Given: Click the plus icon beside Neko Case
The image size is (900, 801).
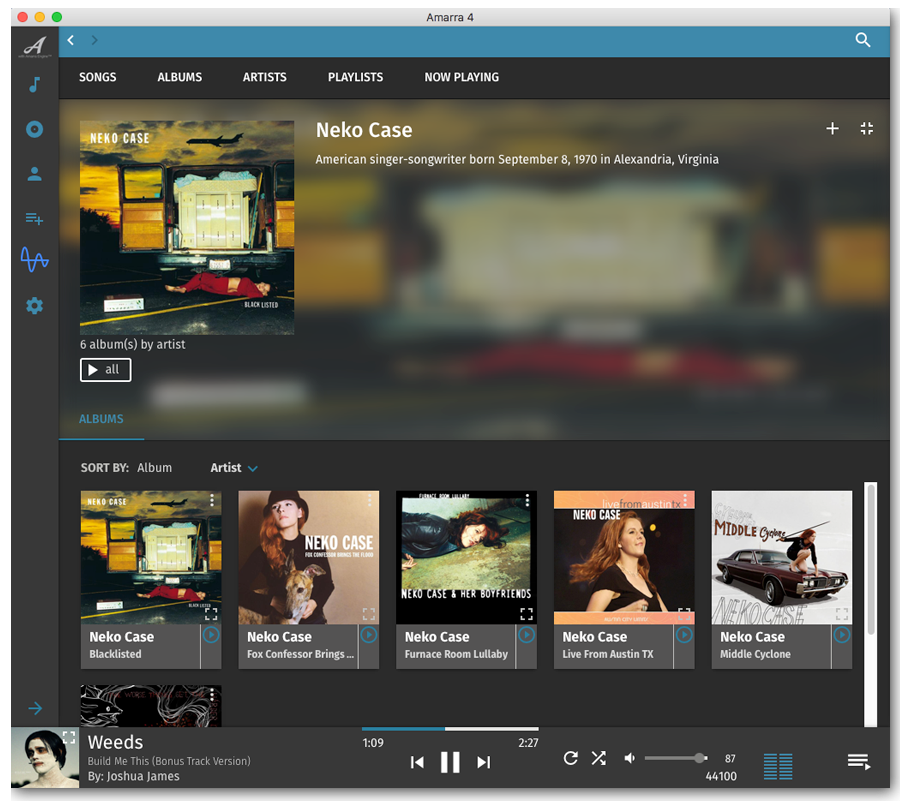Looking at the screenshot, I should coord(832,129).
